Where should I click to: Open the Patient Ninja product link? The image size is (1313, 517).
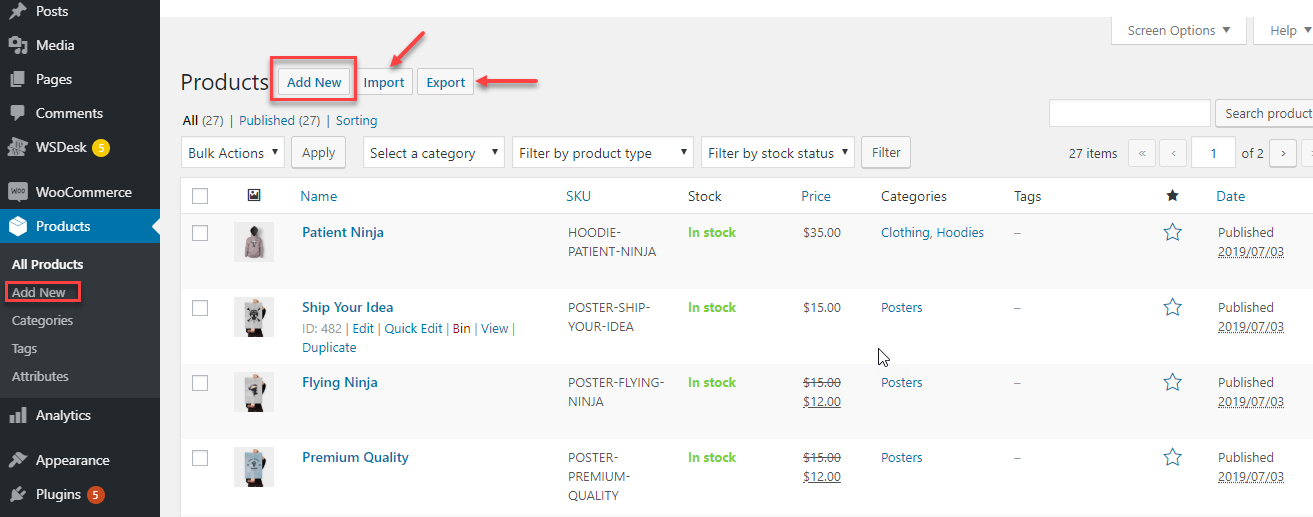(343, 232)
